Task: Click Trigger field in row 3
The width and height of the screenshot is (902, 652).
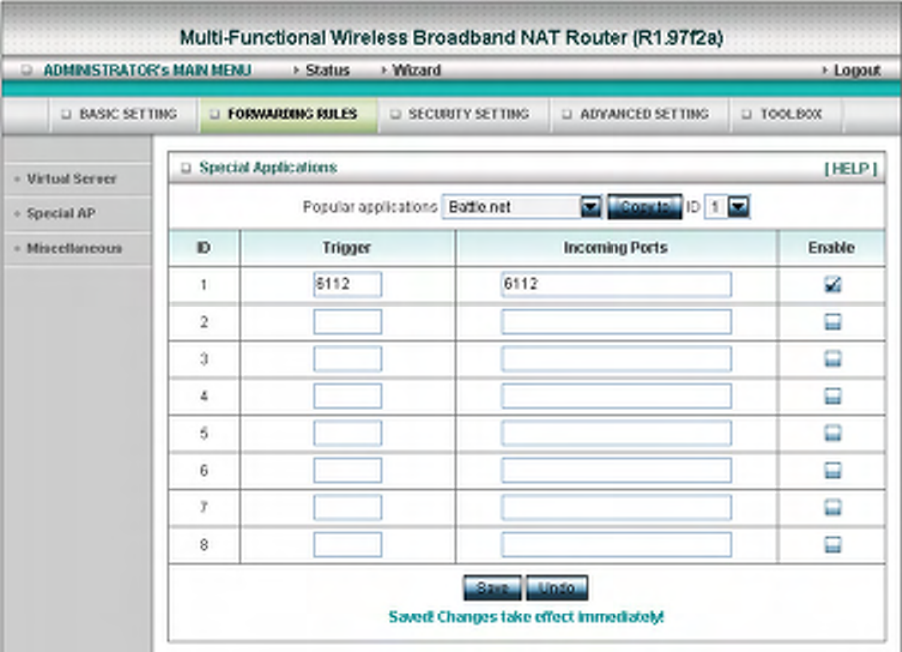Action: (347, 359)
